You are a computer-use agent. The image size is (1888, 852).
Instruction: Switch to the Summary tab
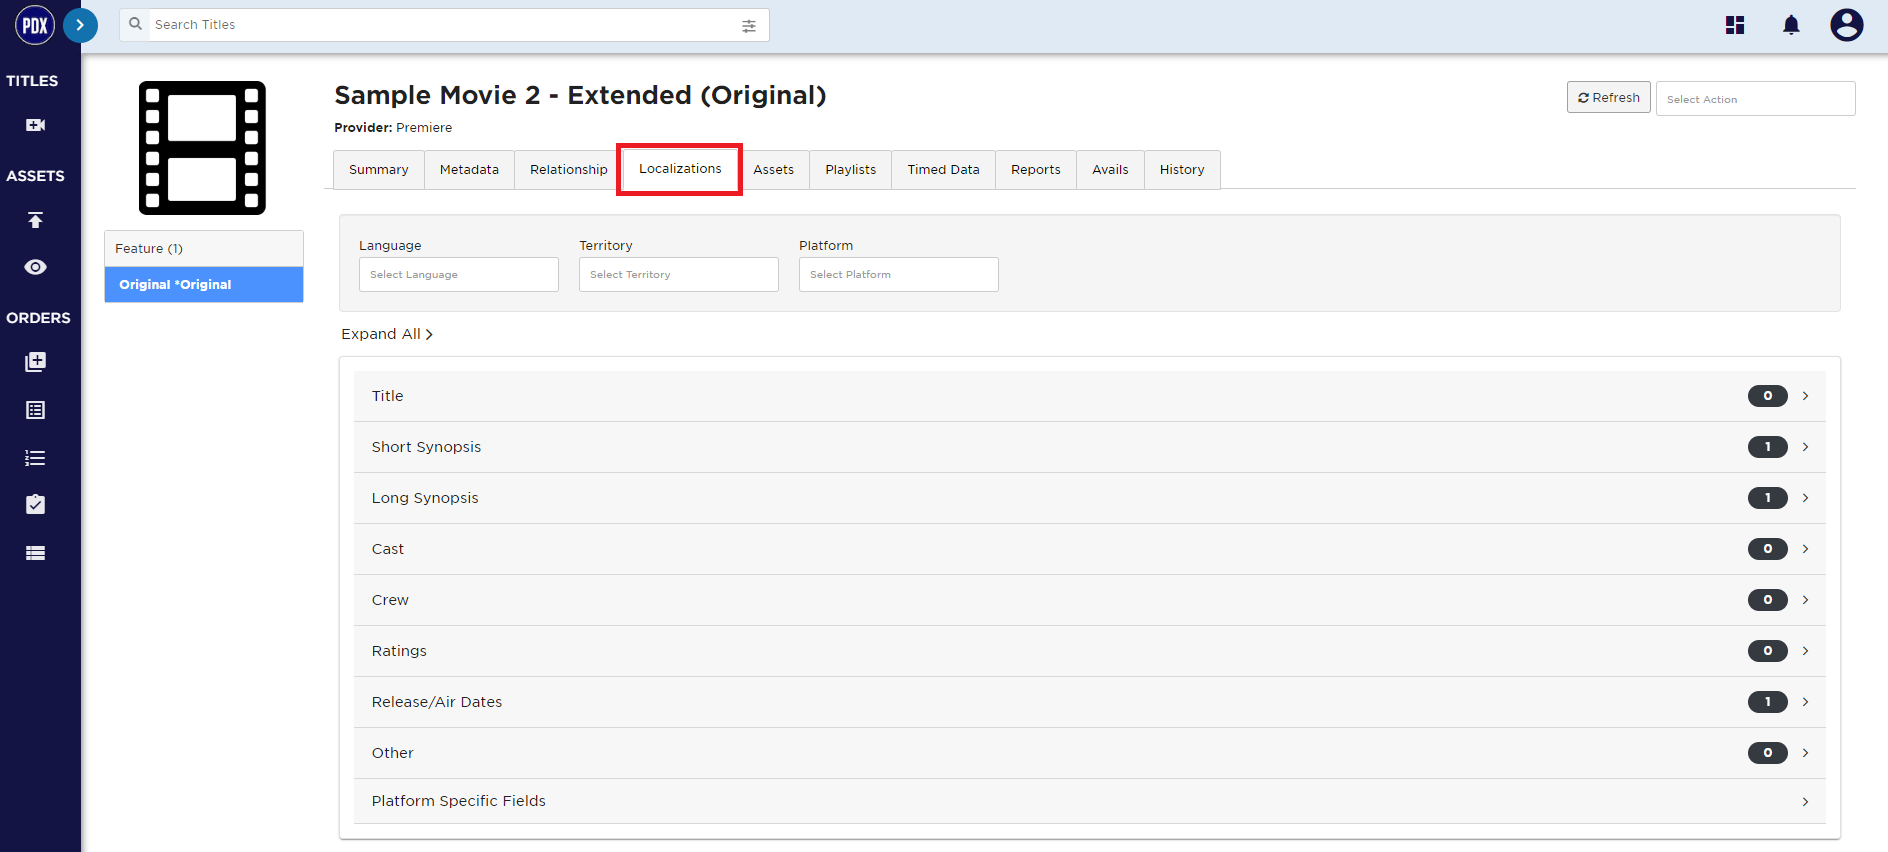378,170
